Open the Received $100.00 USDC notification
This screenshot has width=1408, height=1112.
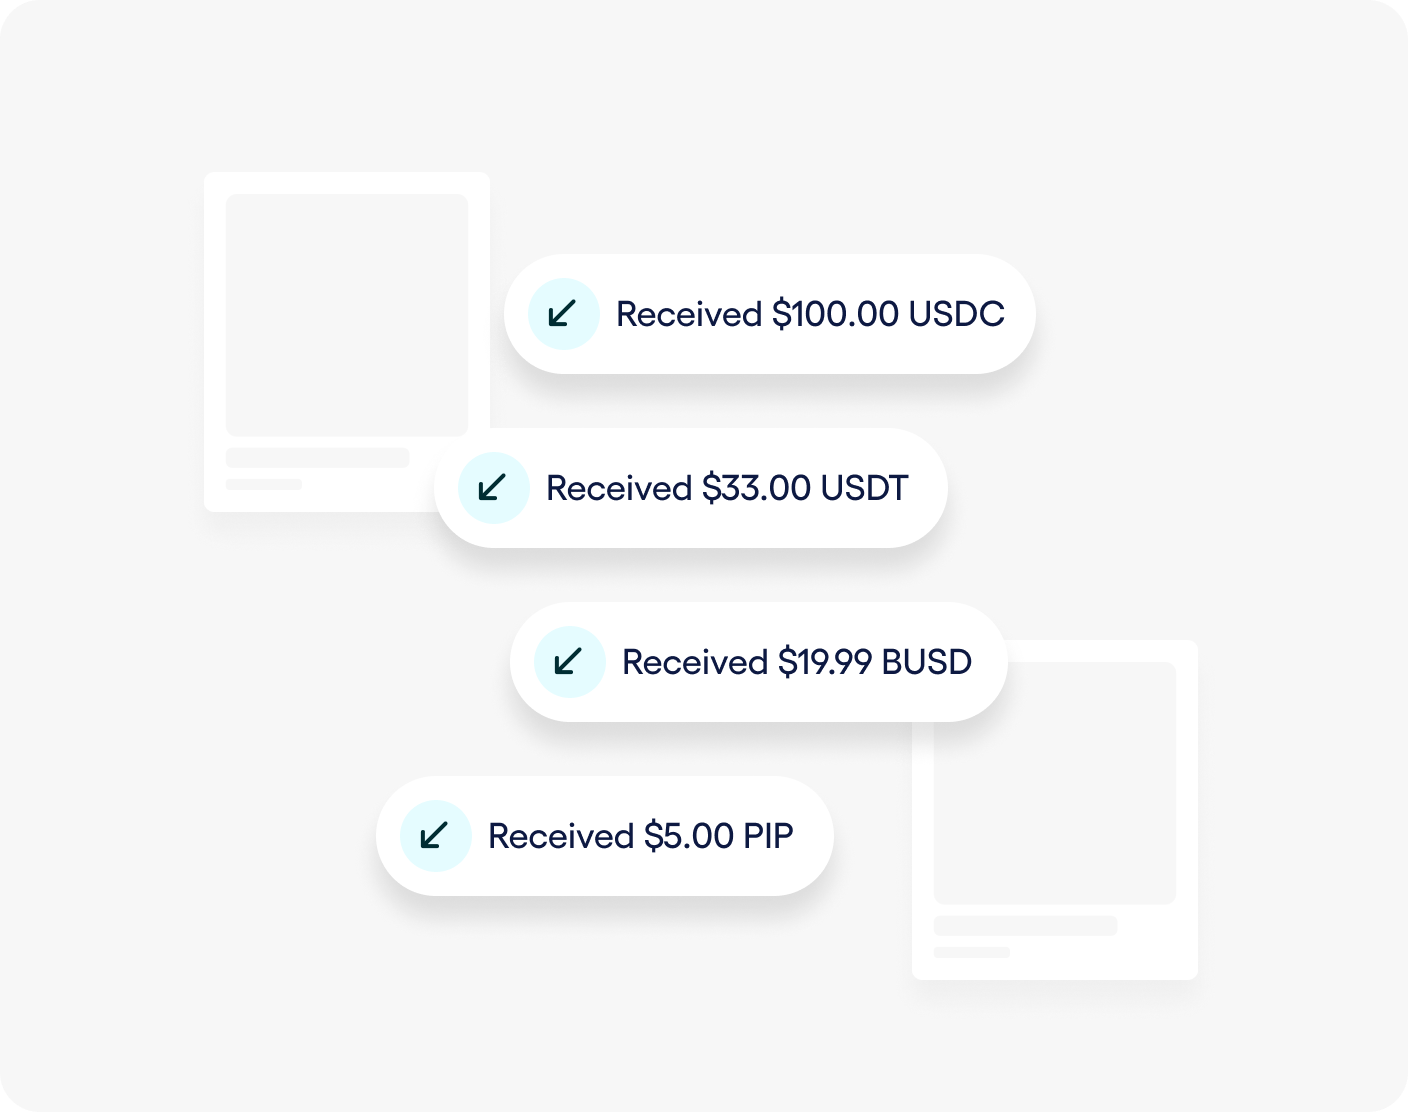pos(769,314)
